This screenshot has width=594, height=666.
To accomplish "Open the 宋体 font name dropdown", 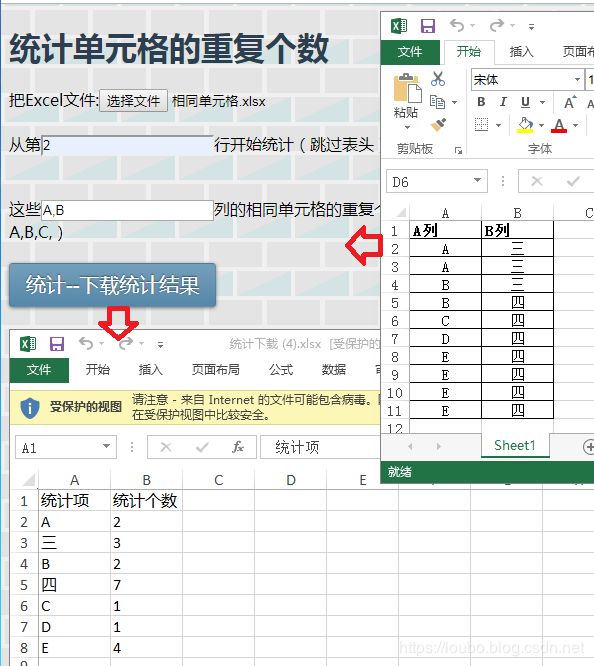I will tap(577, 79).
